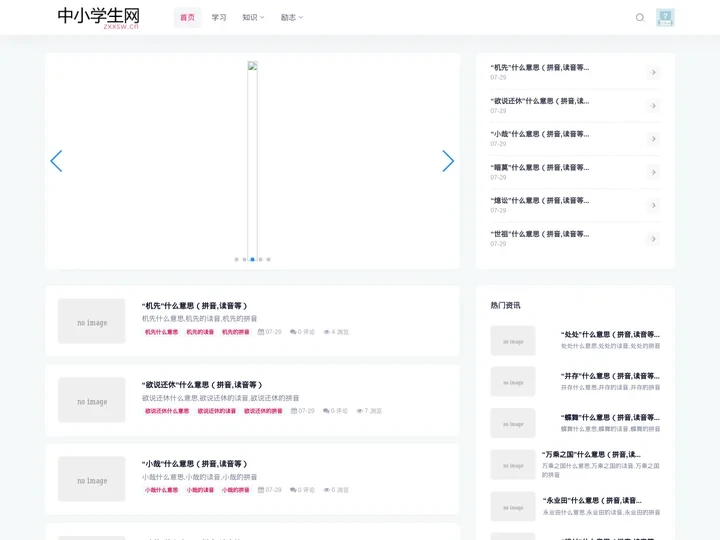The width and height of the screenshot is (720, 540).
Task: Click tag 机先什么意思
Action: point(162,332)
